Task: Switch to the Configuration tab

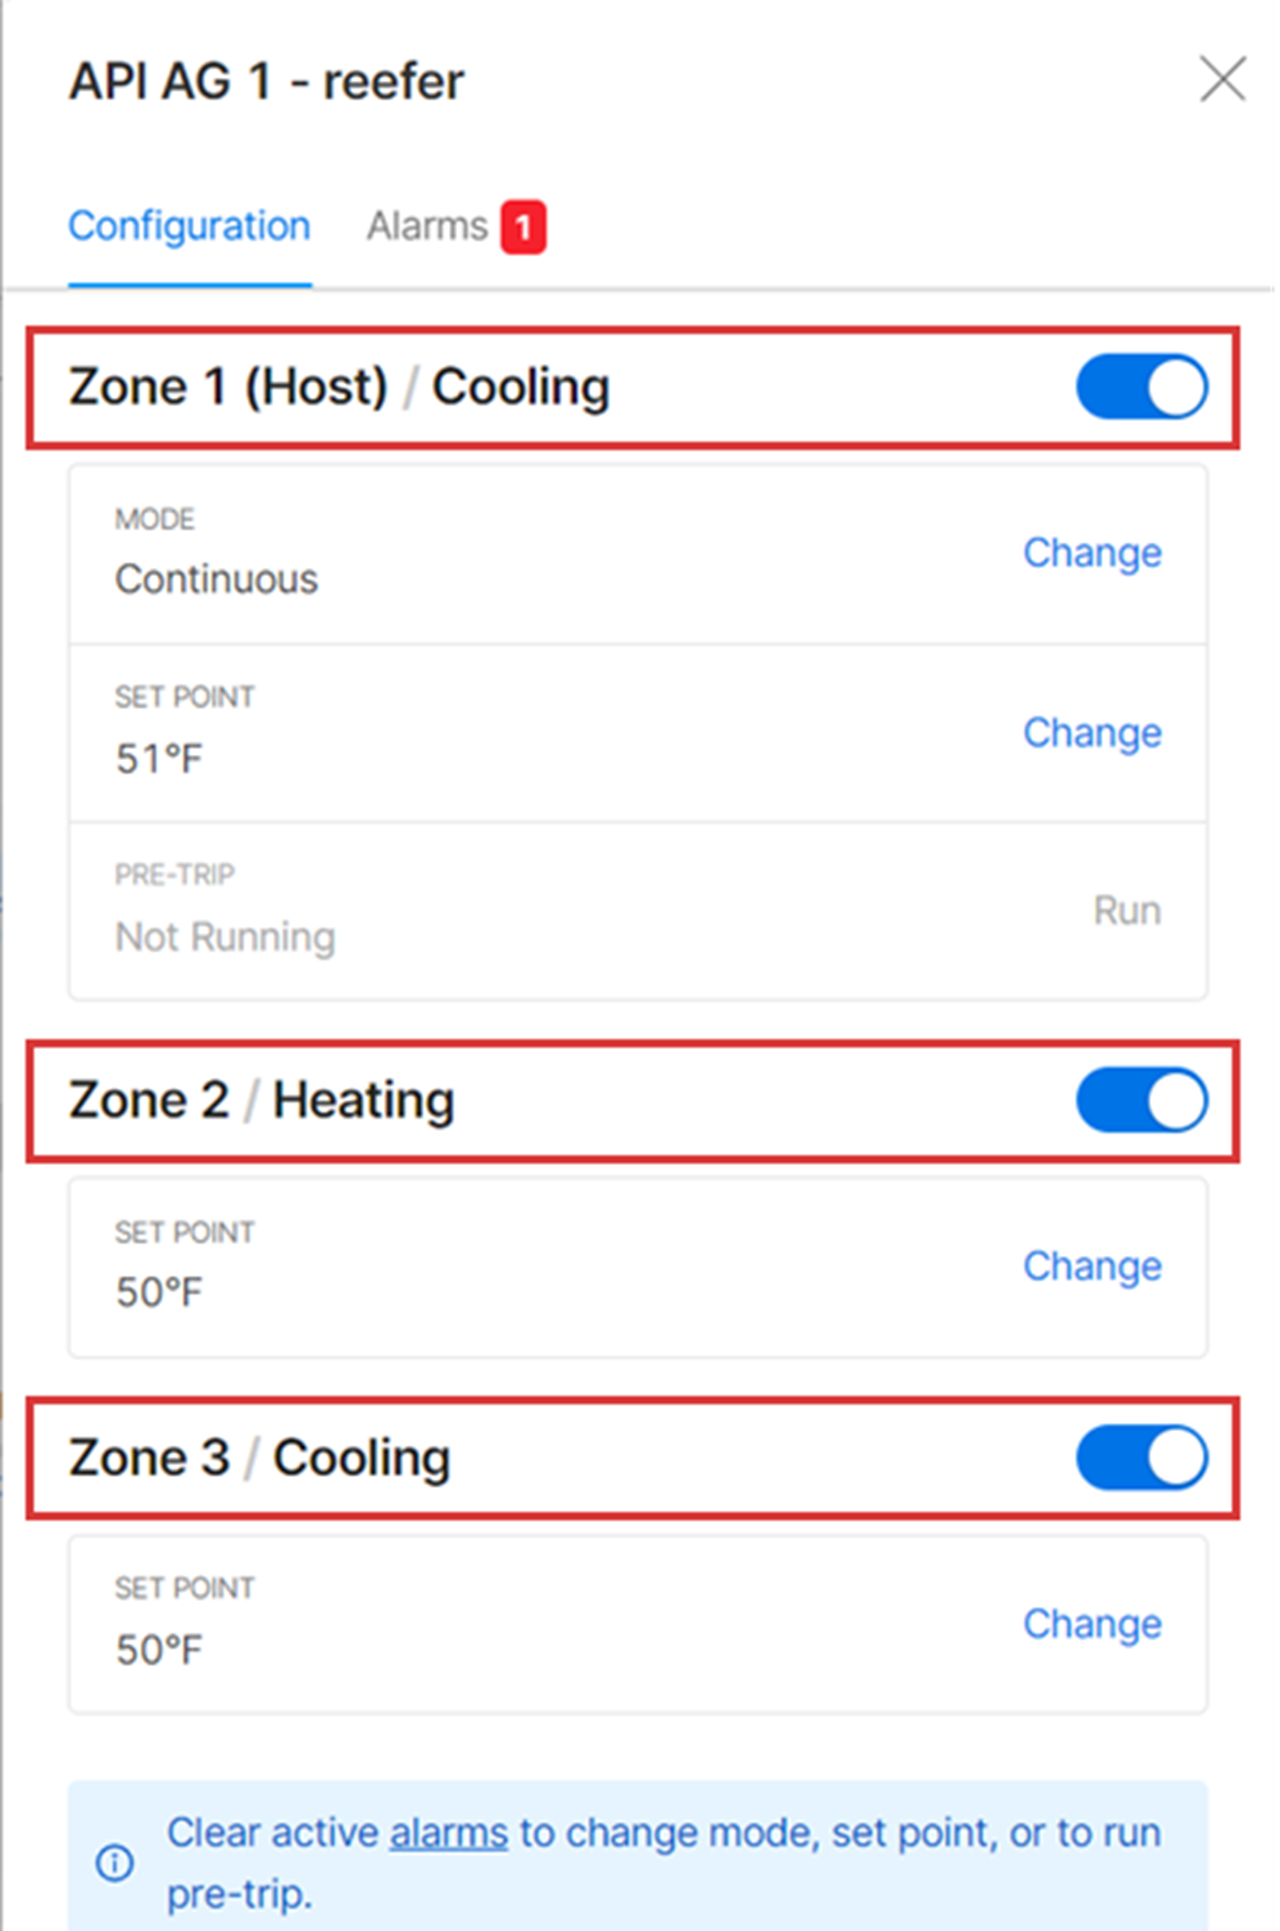Action: coord(189,227)
